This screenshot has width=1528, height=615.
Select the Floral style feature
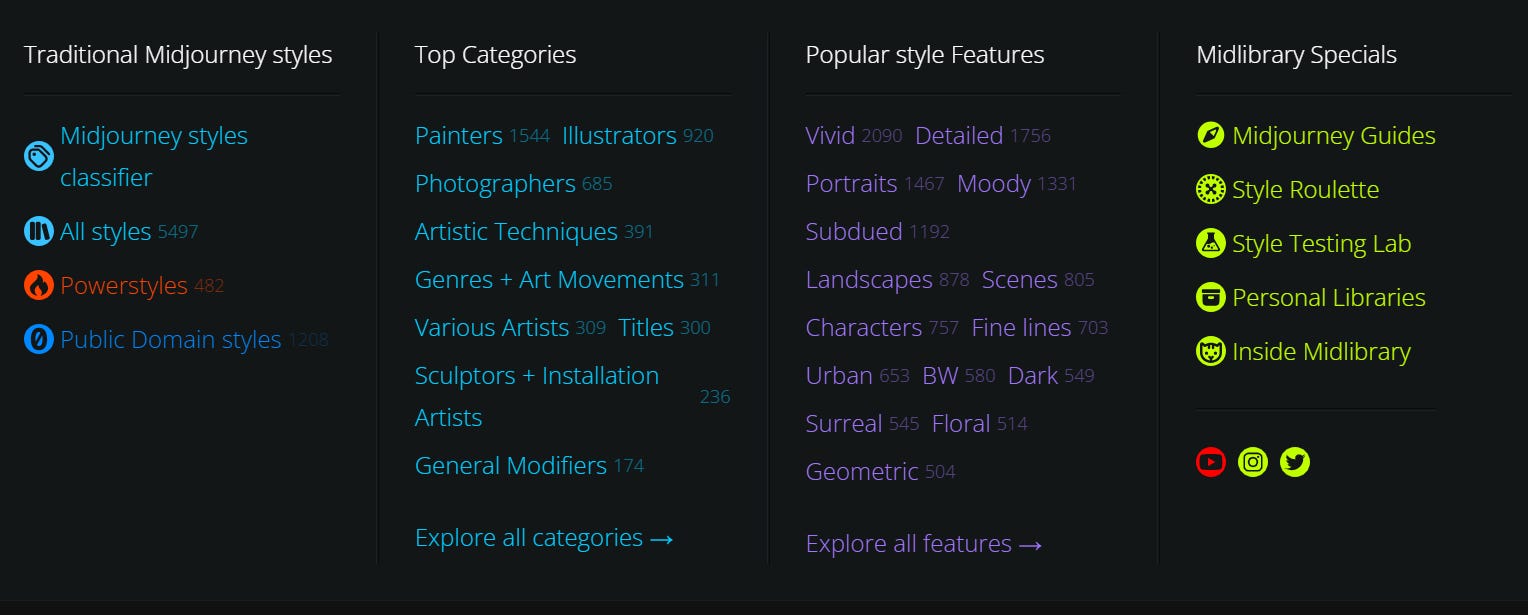tap(961, 424)
